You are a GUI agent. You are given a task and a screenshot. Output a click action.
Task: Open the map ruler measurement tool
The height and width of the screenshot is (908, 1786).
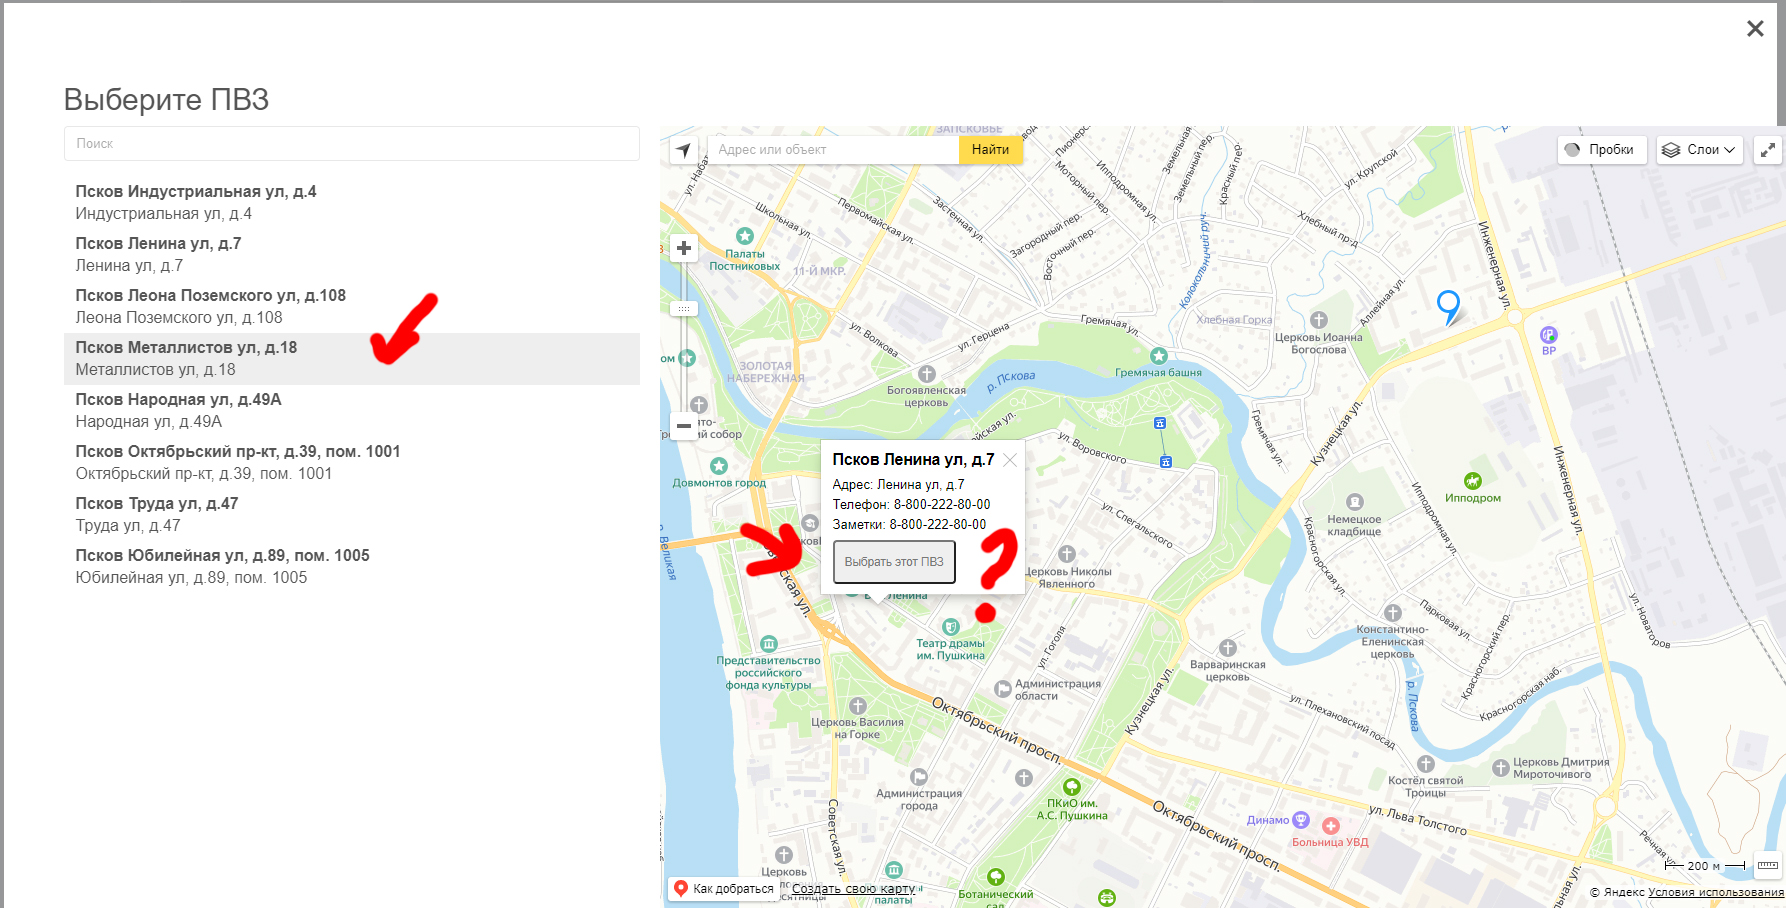click(x=1767, y=865)
